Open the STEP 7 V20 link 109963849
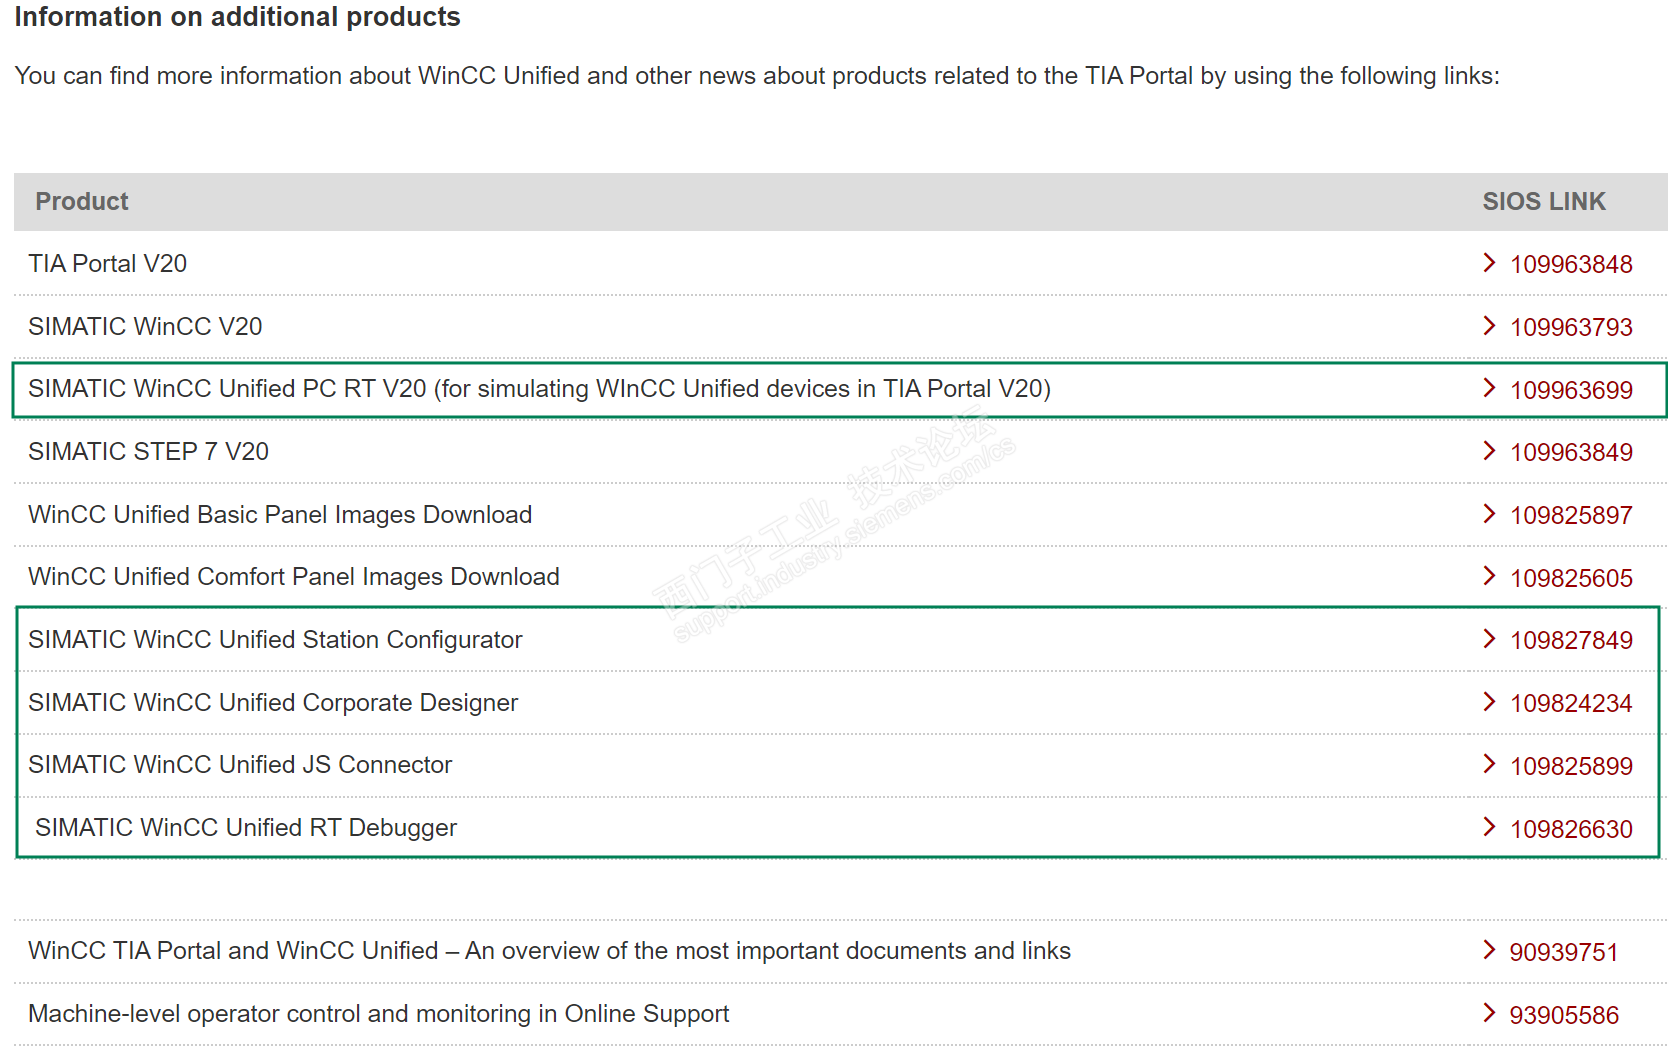1668x1048 pixels. [x=1570, y=453]
